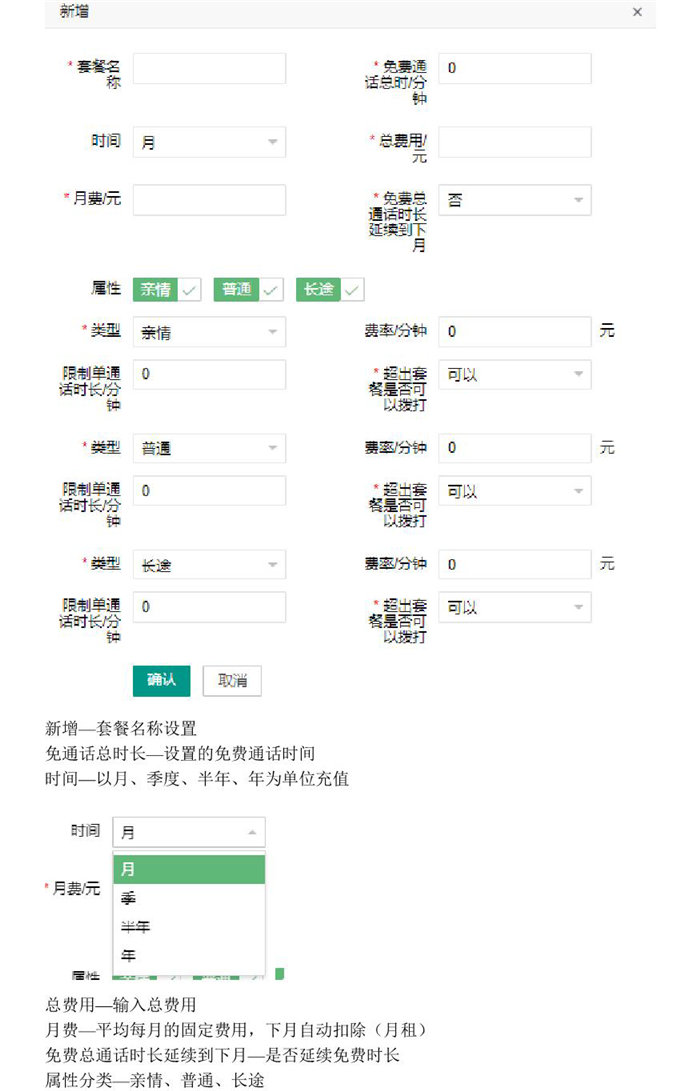This screenshot has width=700, height=1091.
Task: Expand the 类型 dropdown showing 长途
Action: coord(209,565)
